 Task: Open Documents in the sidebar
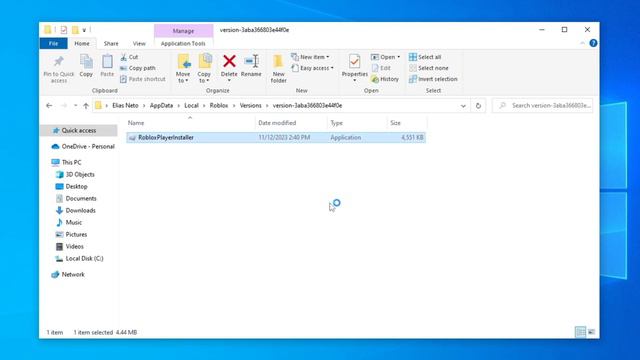coord(76,198)
